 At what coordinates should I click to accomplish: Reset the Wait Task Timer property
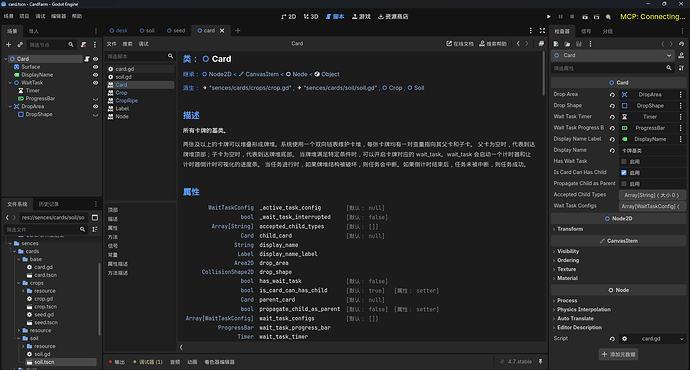point(612,117)
